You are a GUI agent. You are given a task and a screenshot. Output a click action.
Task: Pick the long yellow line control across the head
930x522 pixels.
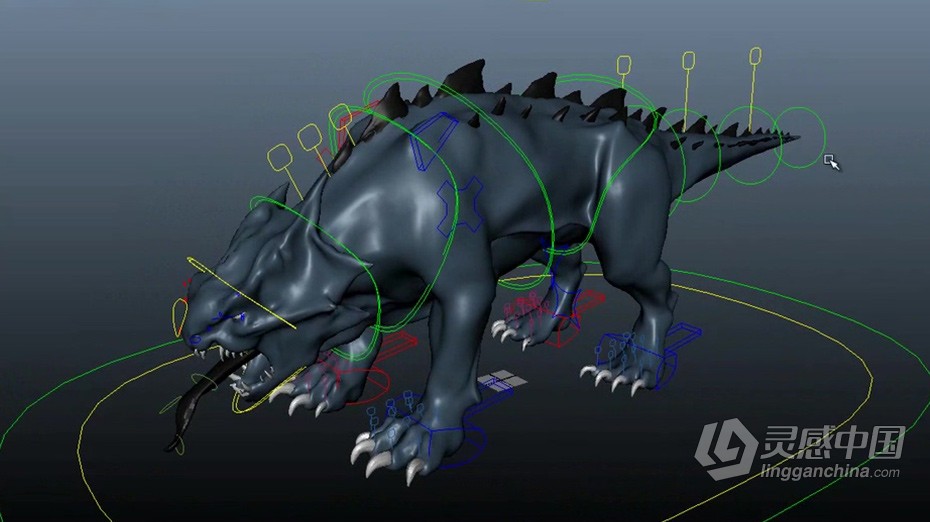[x=241, y=292]
